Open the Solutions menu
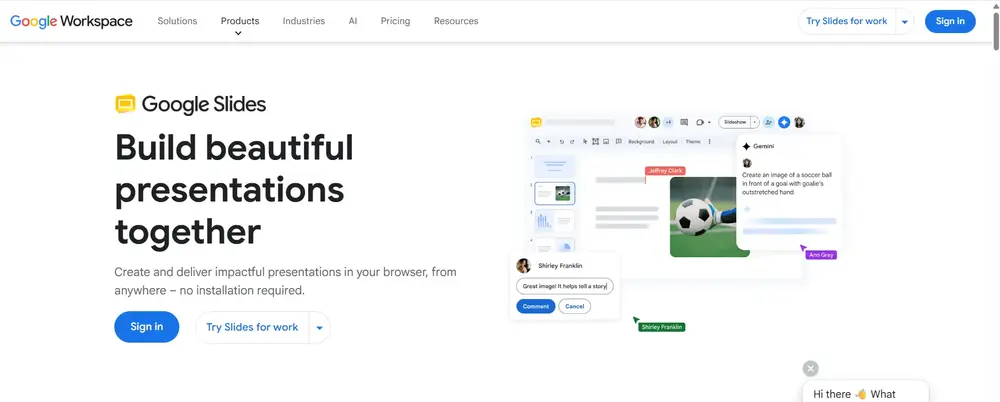Screen dimensions: 1000x402 coord(177,21)
